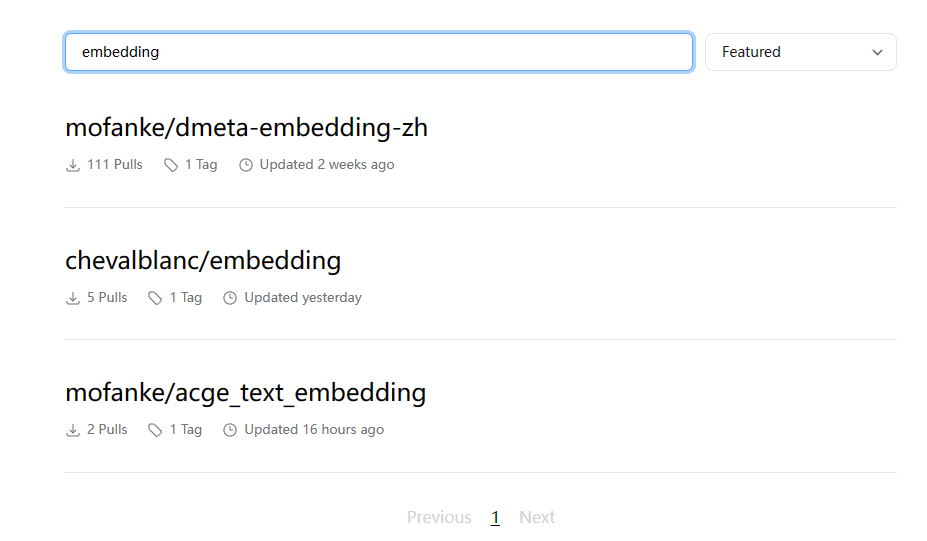Click the tag icon for chevalblanc/embedding
927x541 pixels.
pos(155,298)
